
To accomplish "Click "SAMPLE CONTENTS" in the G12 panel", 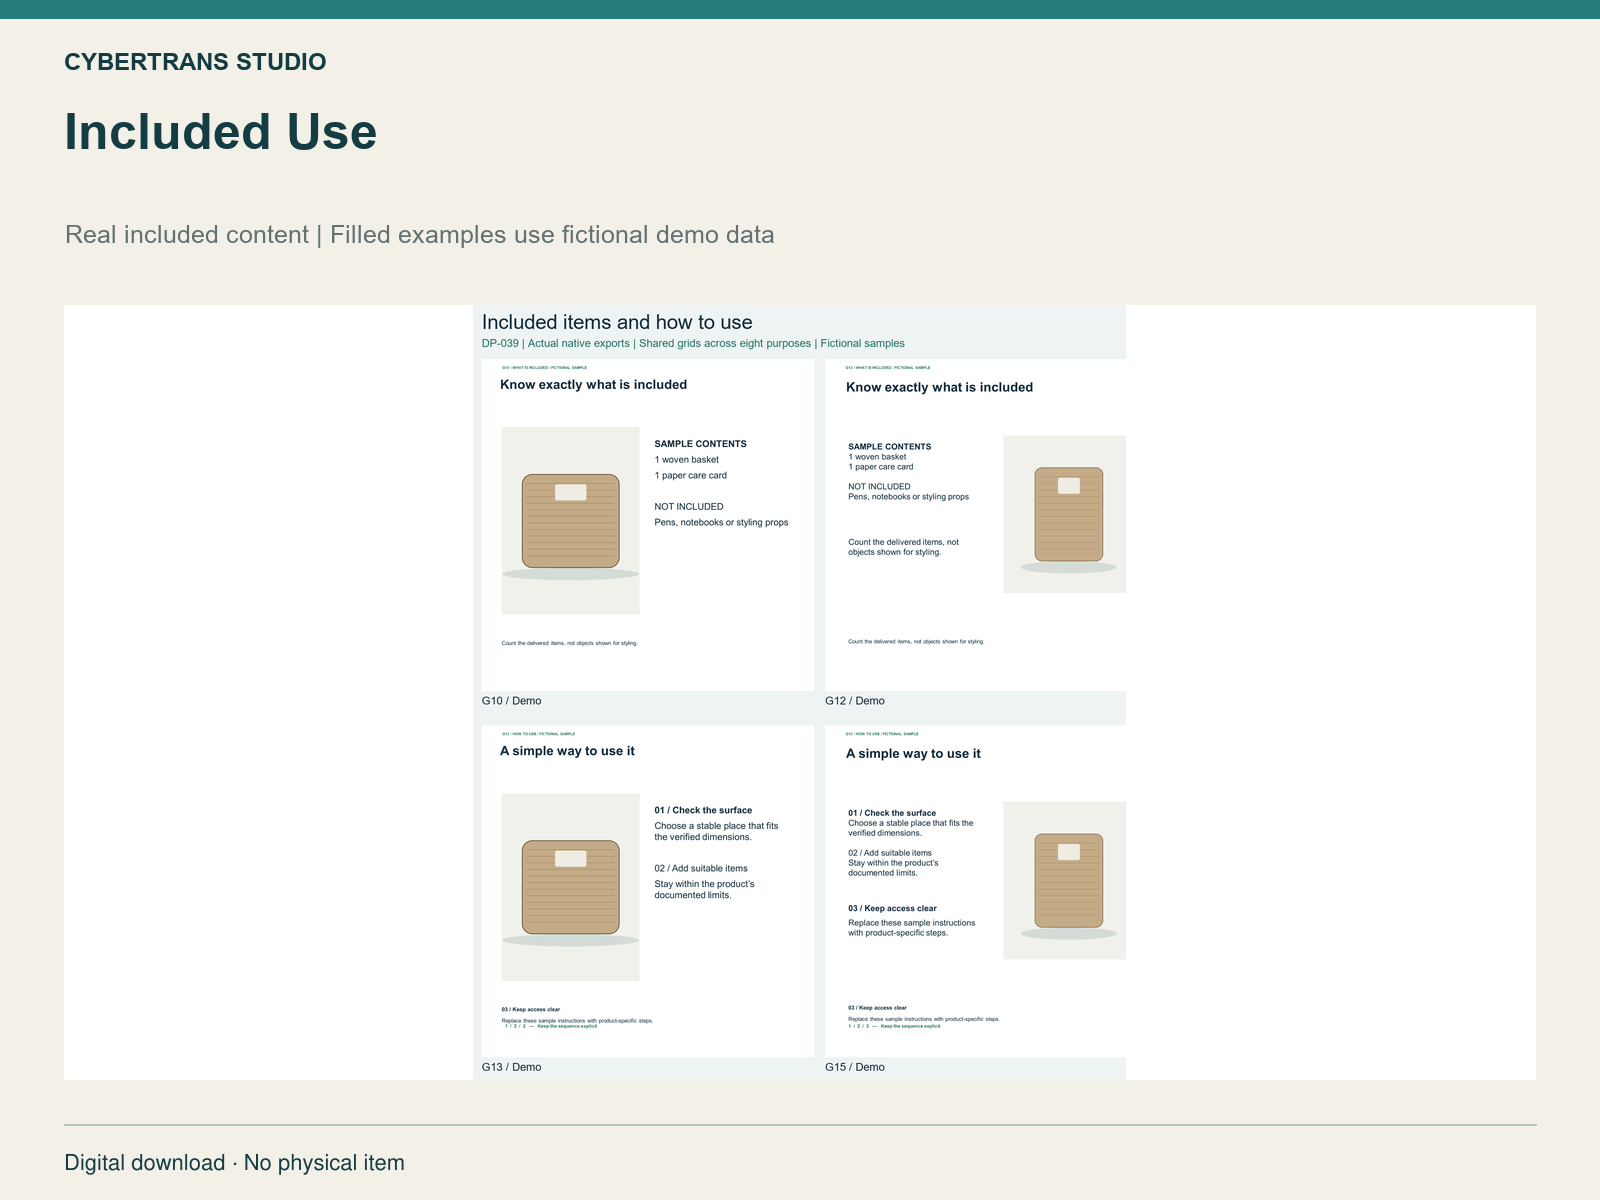I will 890,447.
